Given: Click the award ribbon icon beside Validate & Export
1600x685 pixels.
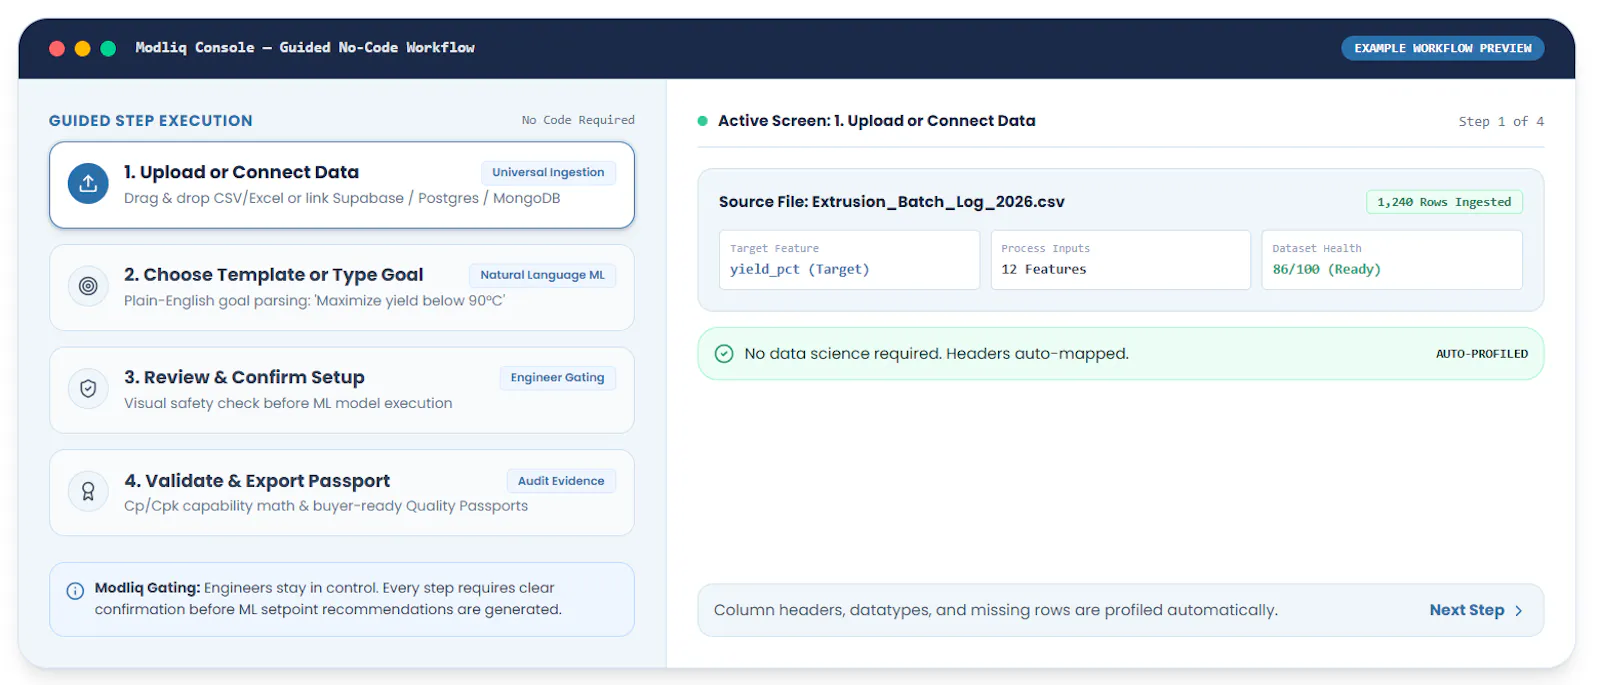Looking at the screenshot, I should [x=88, y=492].
